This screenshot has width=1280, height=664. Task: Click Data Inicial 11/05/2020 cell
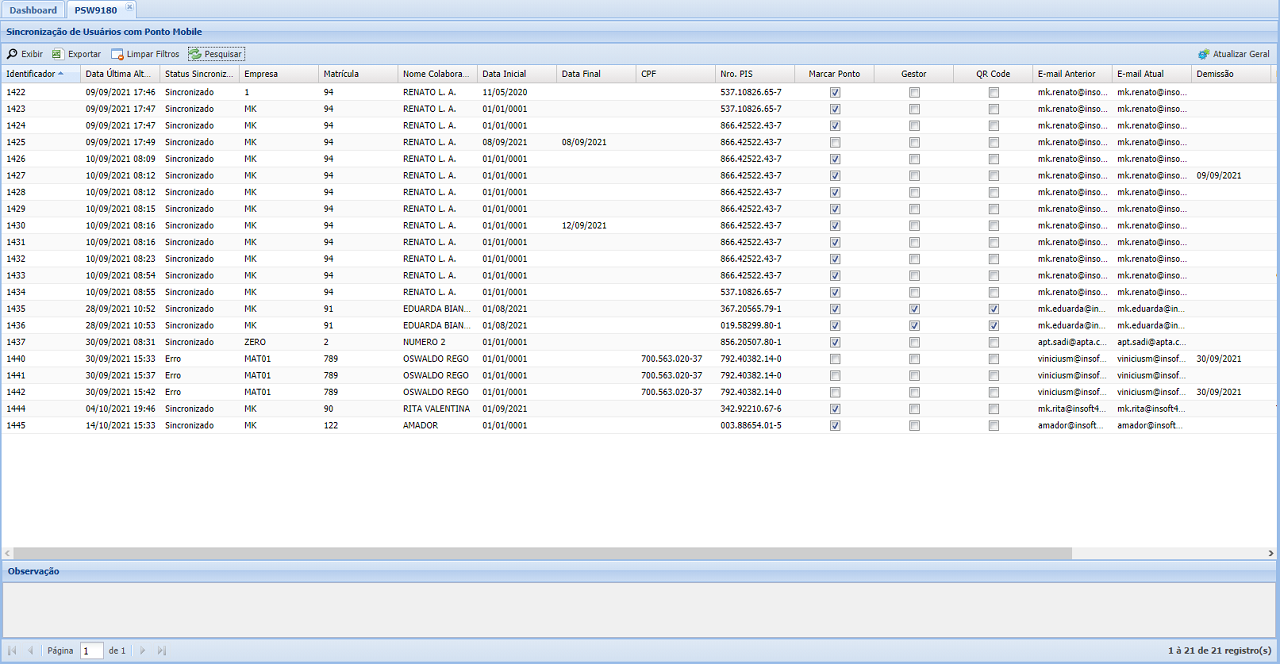504,92
